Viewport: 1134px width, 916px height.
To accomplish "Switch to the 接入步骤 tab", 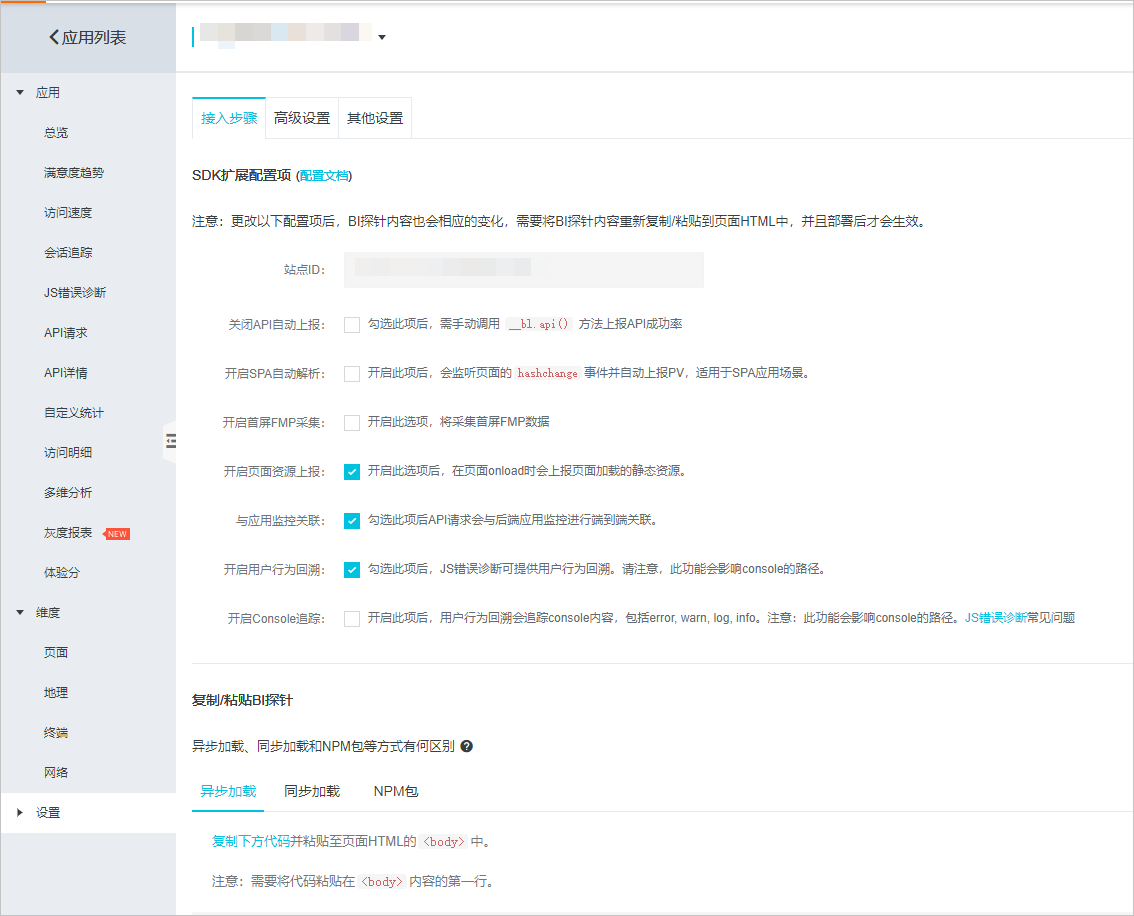I will coord(229,118).
